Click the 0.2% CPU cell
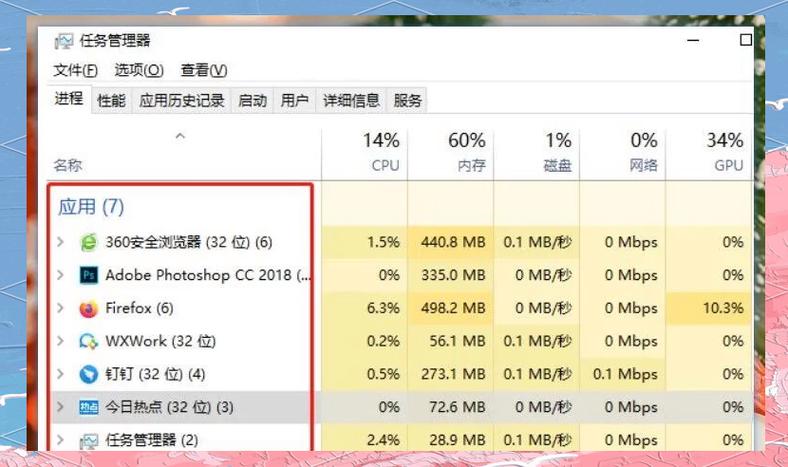The width and height of the screenshot is (788, 467). pyautogui.click(x=364, y=341)
